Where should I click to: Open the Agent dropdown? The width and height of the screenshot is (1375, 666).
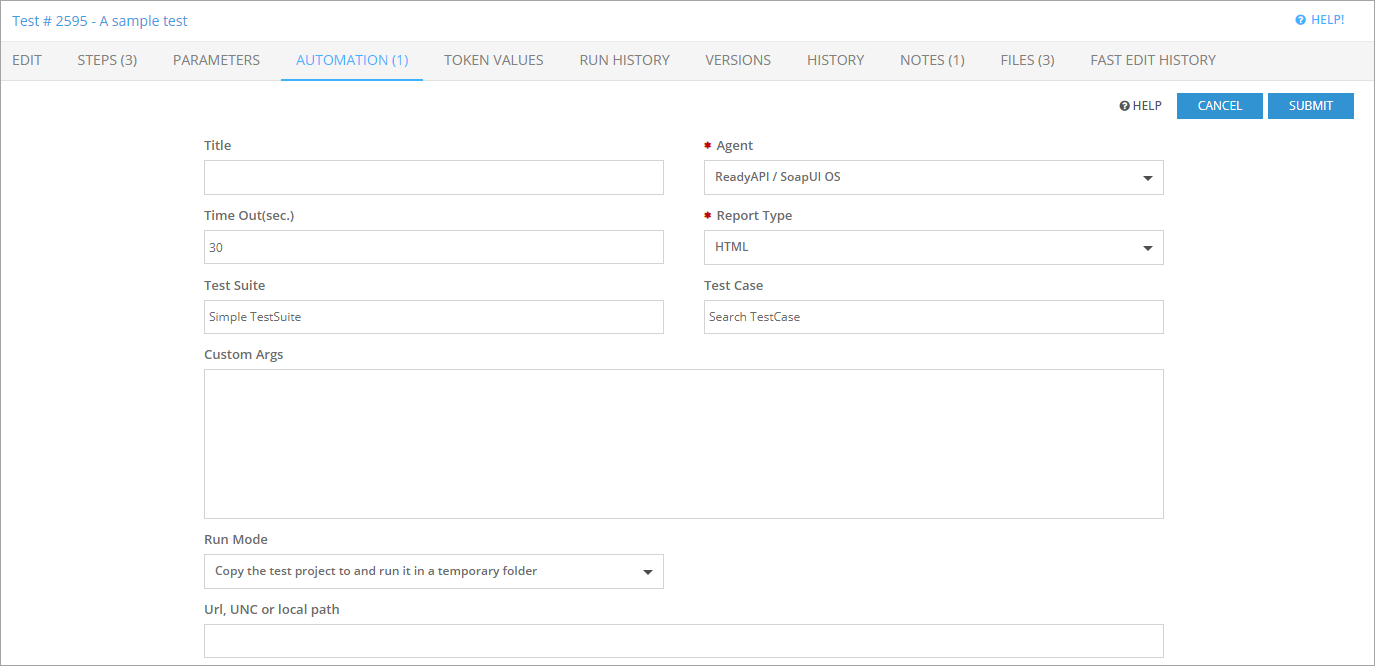tap(933, 177)
